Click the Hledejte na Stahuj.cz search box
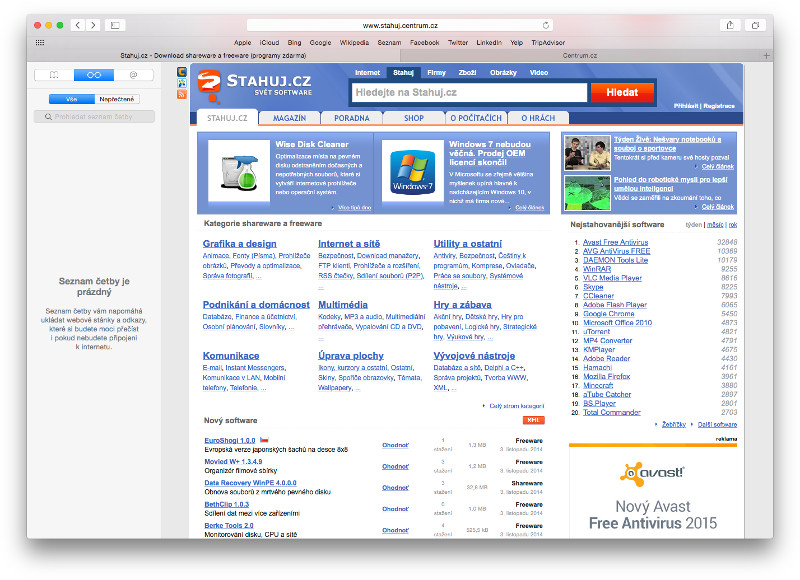The image size is (800, 580). tap(469, 92)
